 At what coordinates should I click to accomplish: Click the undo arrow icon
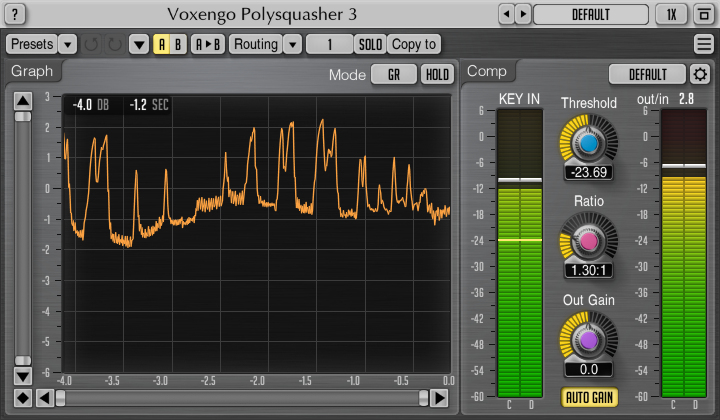point(91,45)
